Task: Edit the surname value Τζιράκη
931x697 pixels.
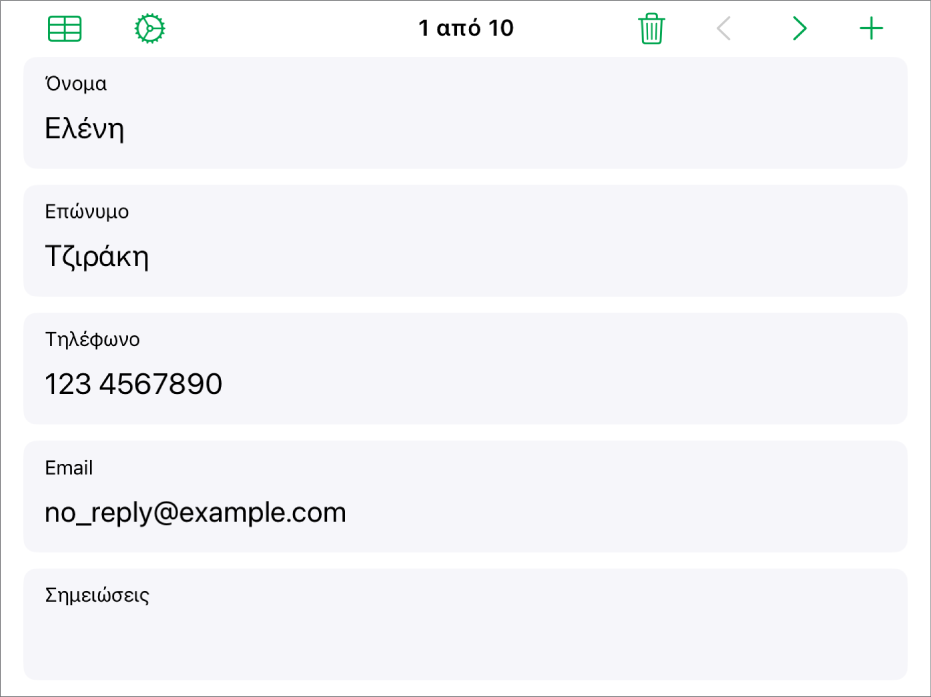Action: (97, 256)
